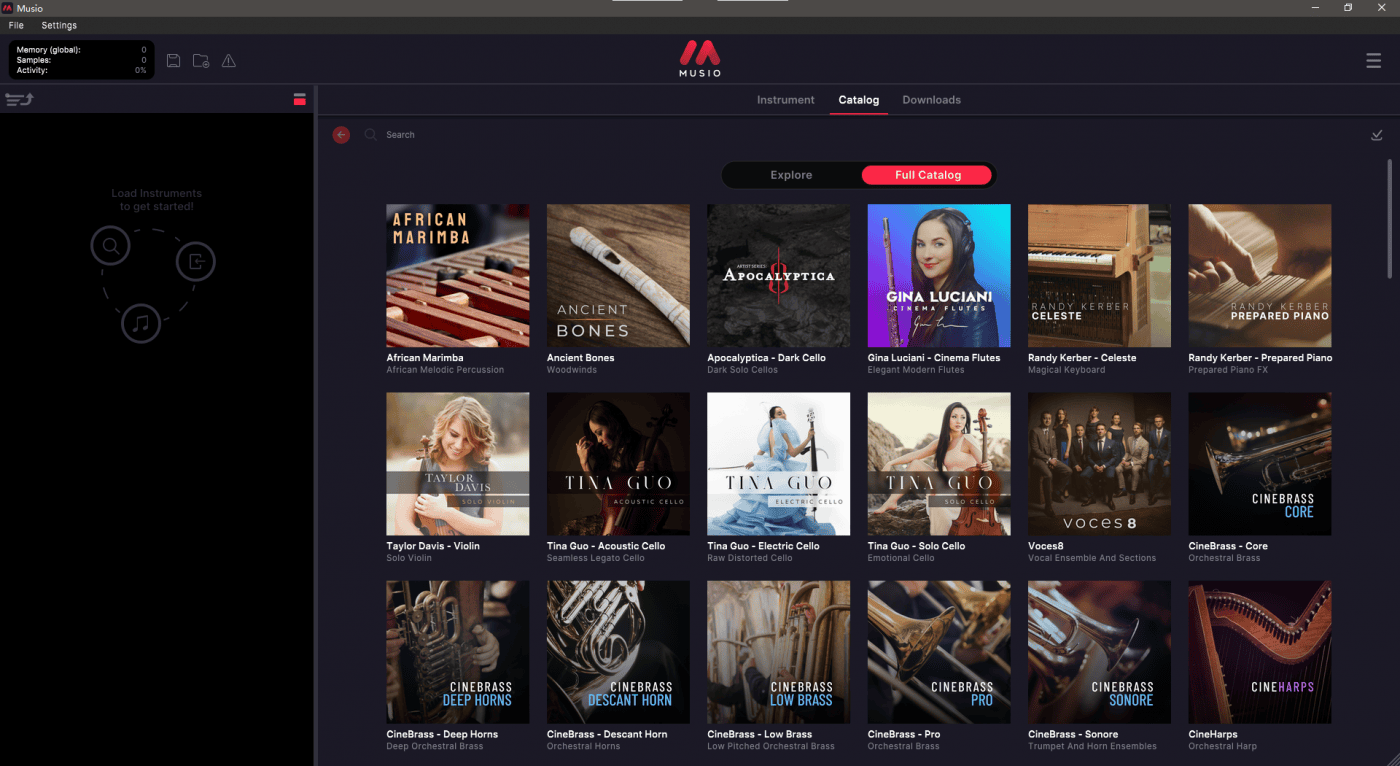Open CineBrass Sonore thumbnail

1099,652
